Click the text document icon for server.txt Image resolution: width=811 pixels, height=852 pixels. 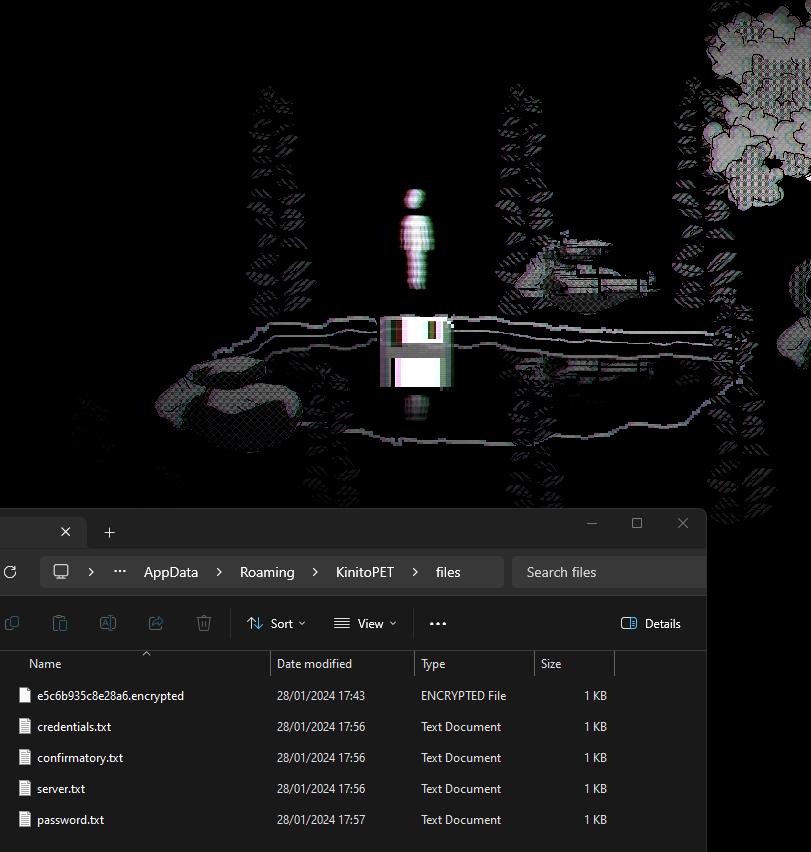point(25,788)
